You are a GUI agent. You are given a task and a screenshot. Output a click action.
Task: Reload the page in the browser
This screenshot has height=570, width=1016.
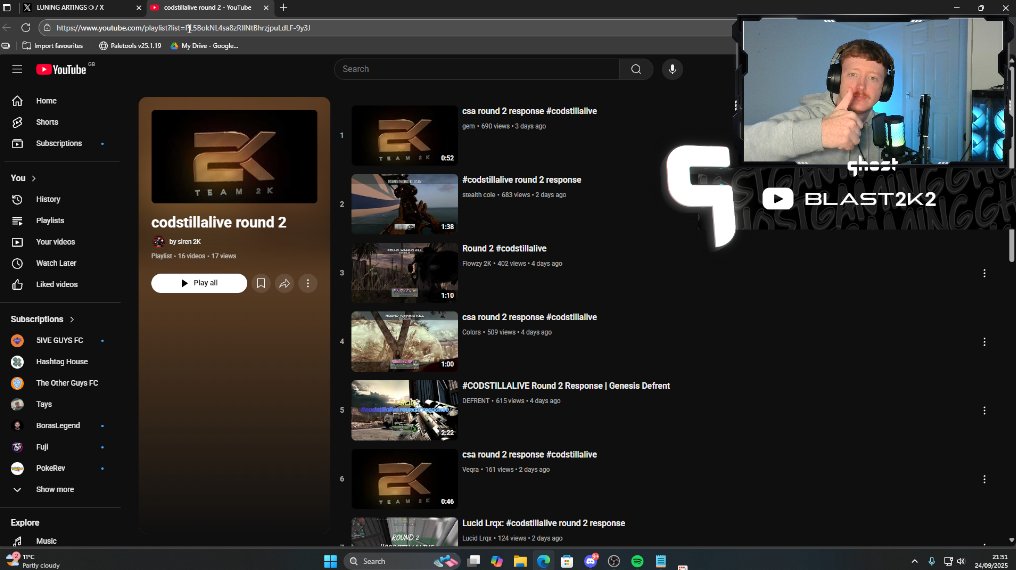25,28
